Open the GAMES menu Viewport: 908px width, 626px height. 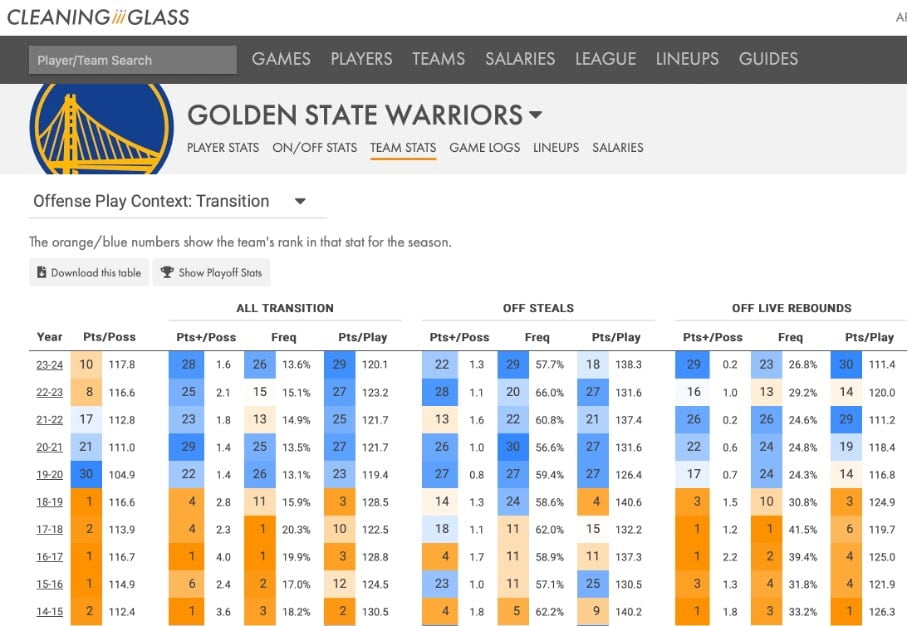tap(281, 59)
